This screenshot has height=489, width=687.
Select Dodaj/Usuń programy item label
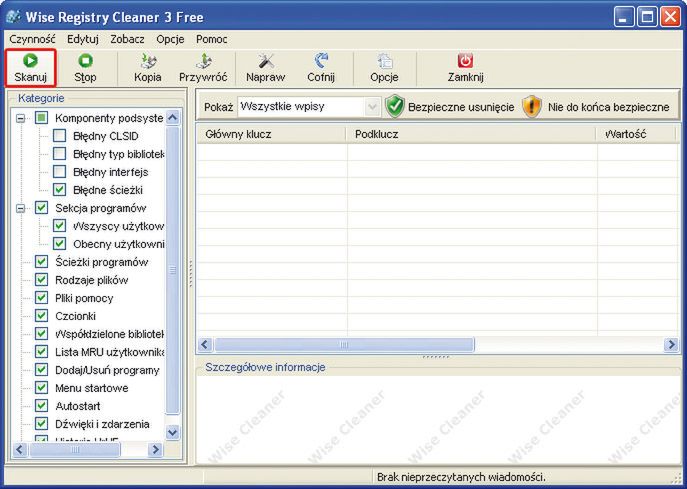[107, 370]
